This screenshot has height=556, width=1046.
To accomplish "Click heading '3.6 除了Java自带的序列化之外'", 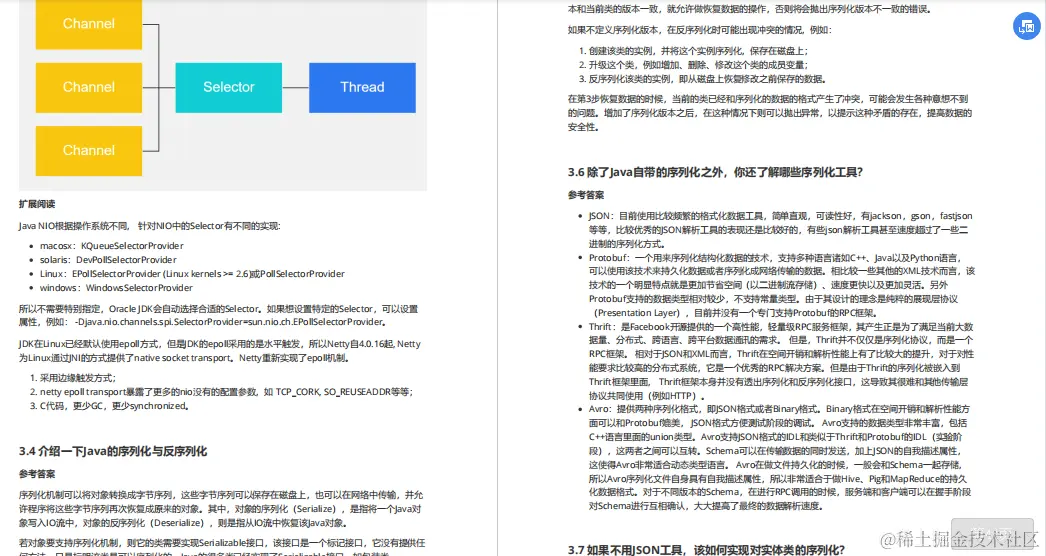I will [715, 172].
